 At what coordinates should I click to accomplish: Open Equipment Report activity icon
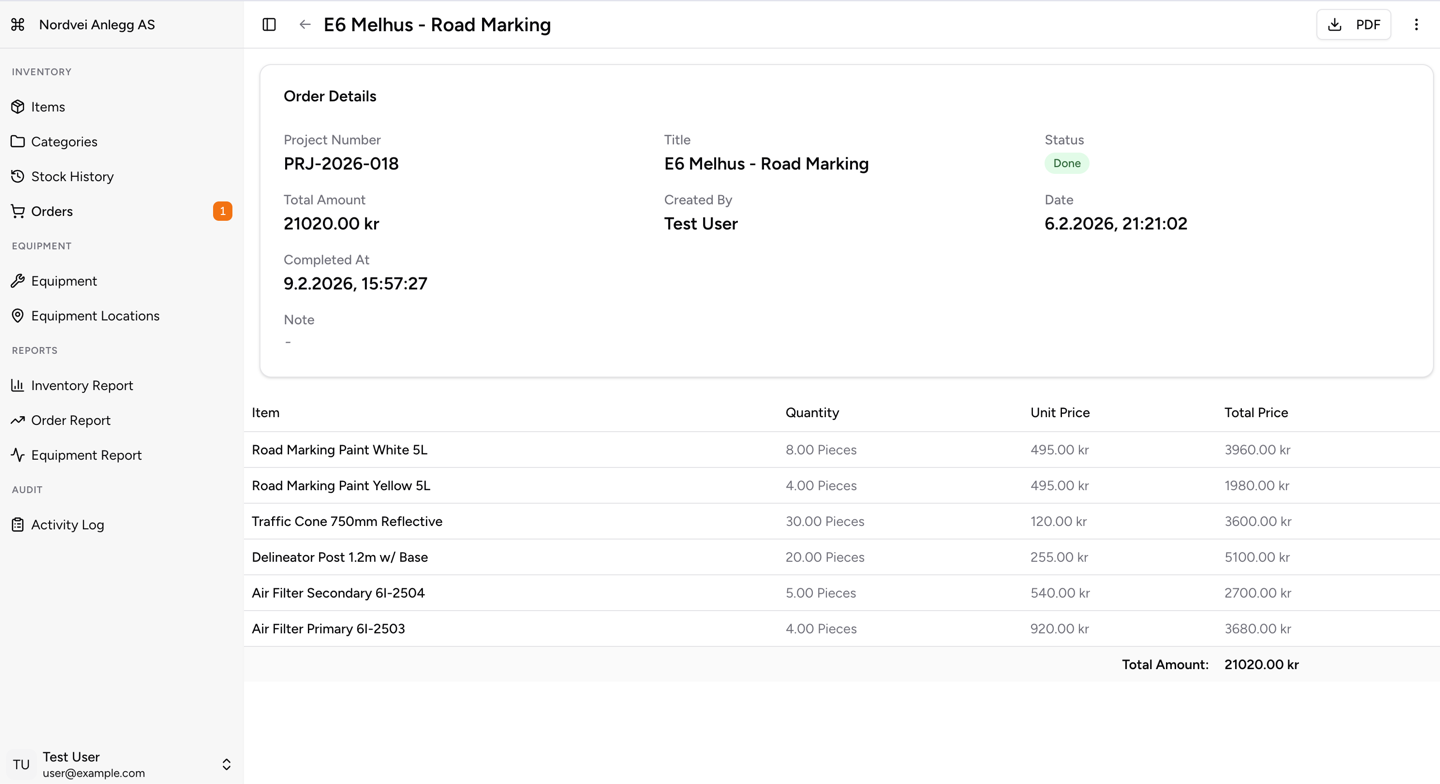point(17,455)
